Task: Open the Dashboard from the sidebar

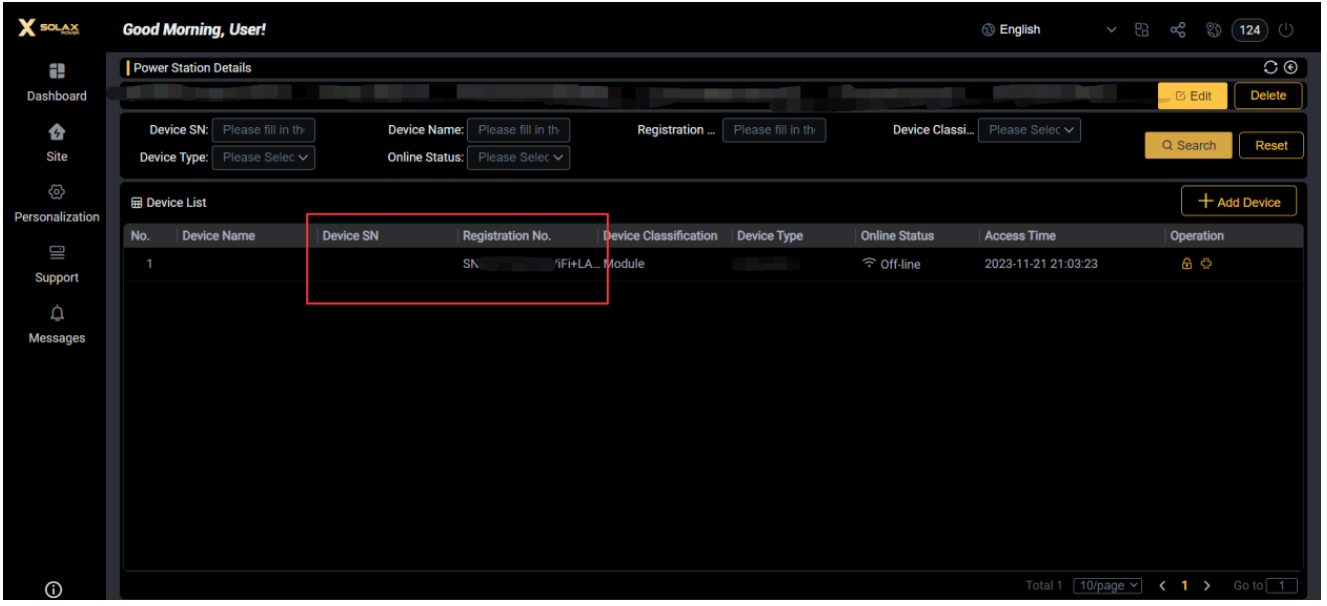Action: click(56, 82)
